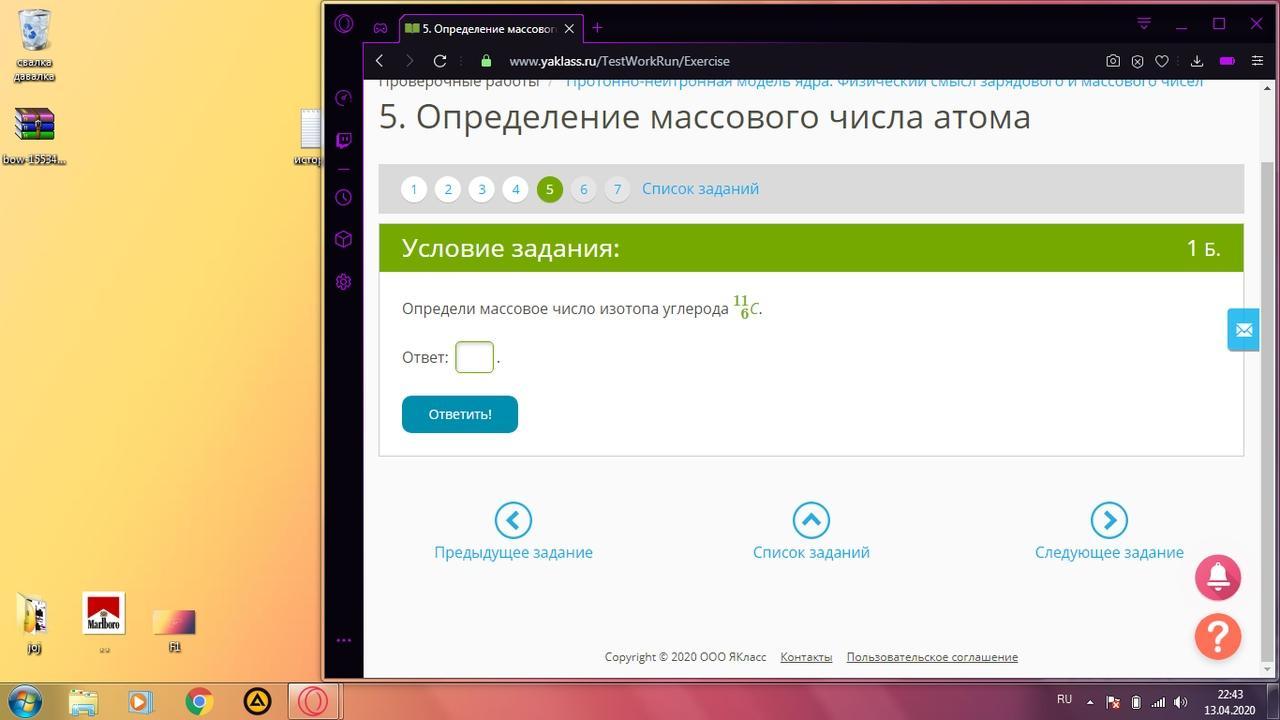
Task: Open Протонно-нейтронная модель ядра breadcrumb link
Action: point(884,82)
